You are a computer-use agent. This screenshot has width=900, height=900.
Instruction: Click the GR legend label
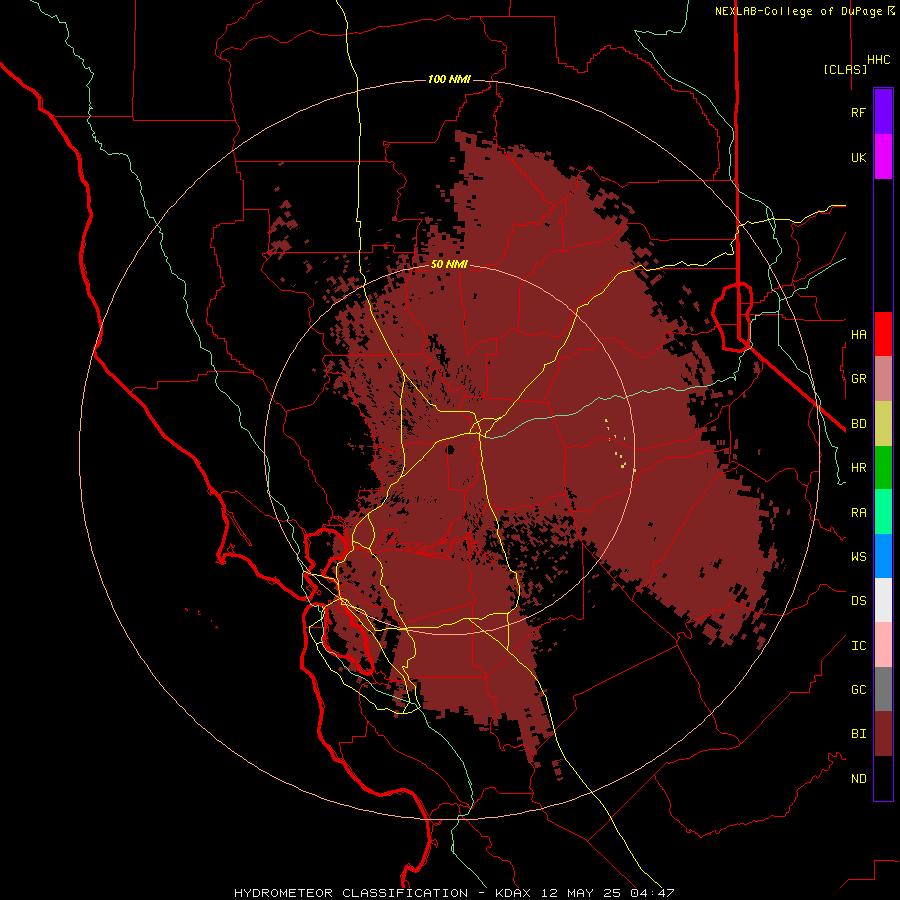[x=858, y=379]
